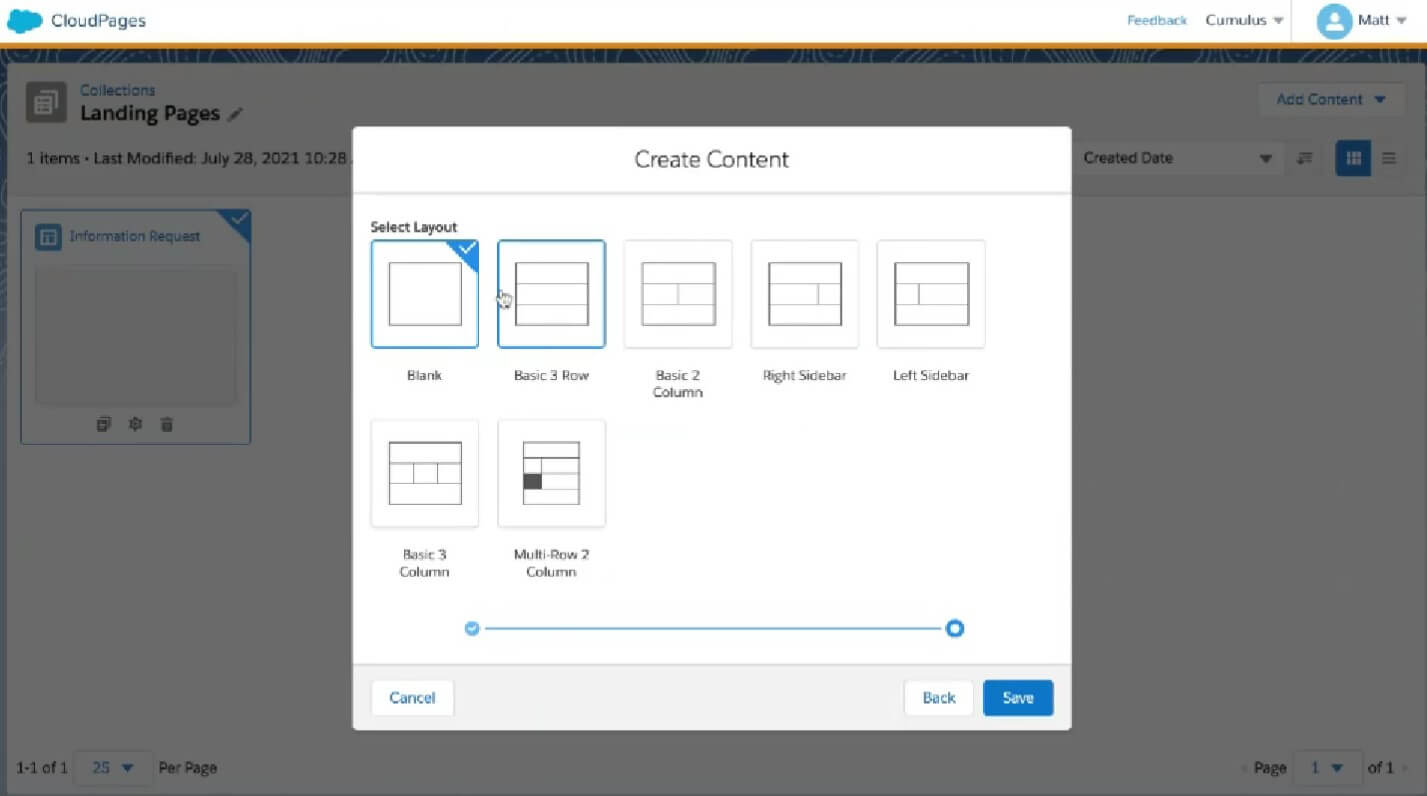Open the page number dropdown
The image size is (1427, 796).
tap(1327, 768)
